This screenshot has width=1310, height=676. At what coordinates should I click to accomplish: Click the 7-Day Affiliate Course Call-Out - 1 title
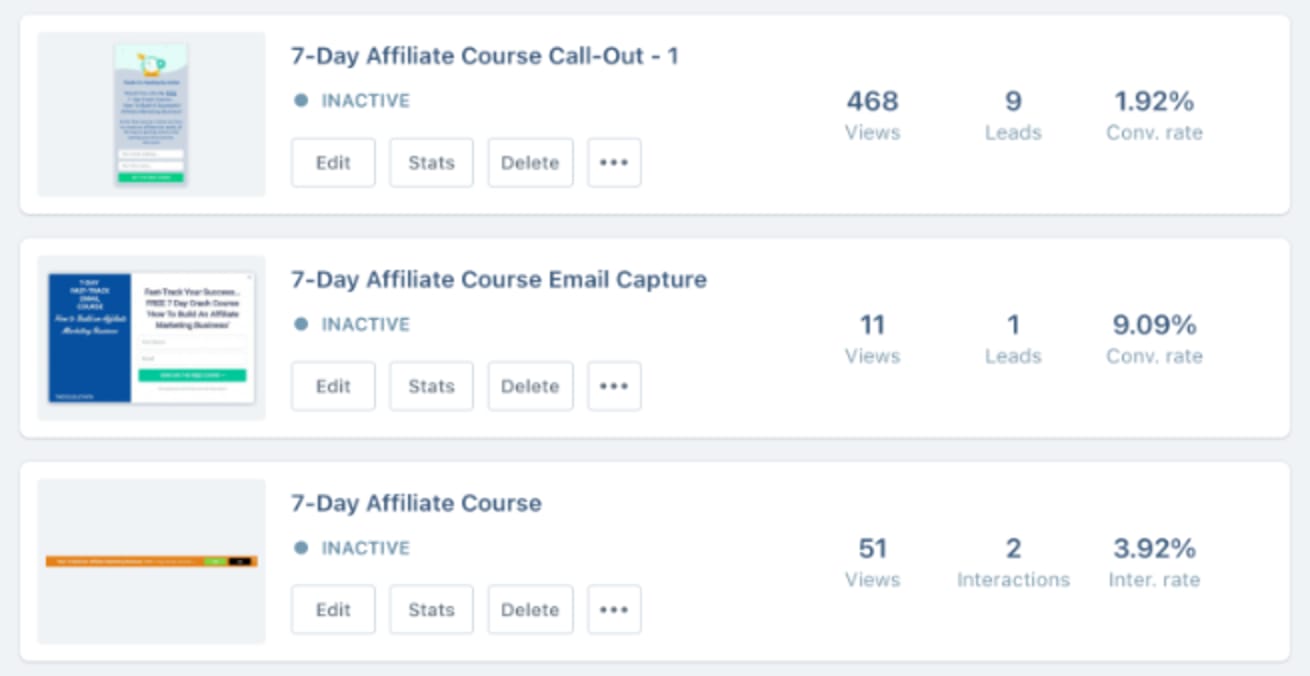(x=484, y=56)
